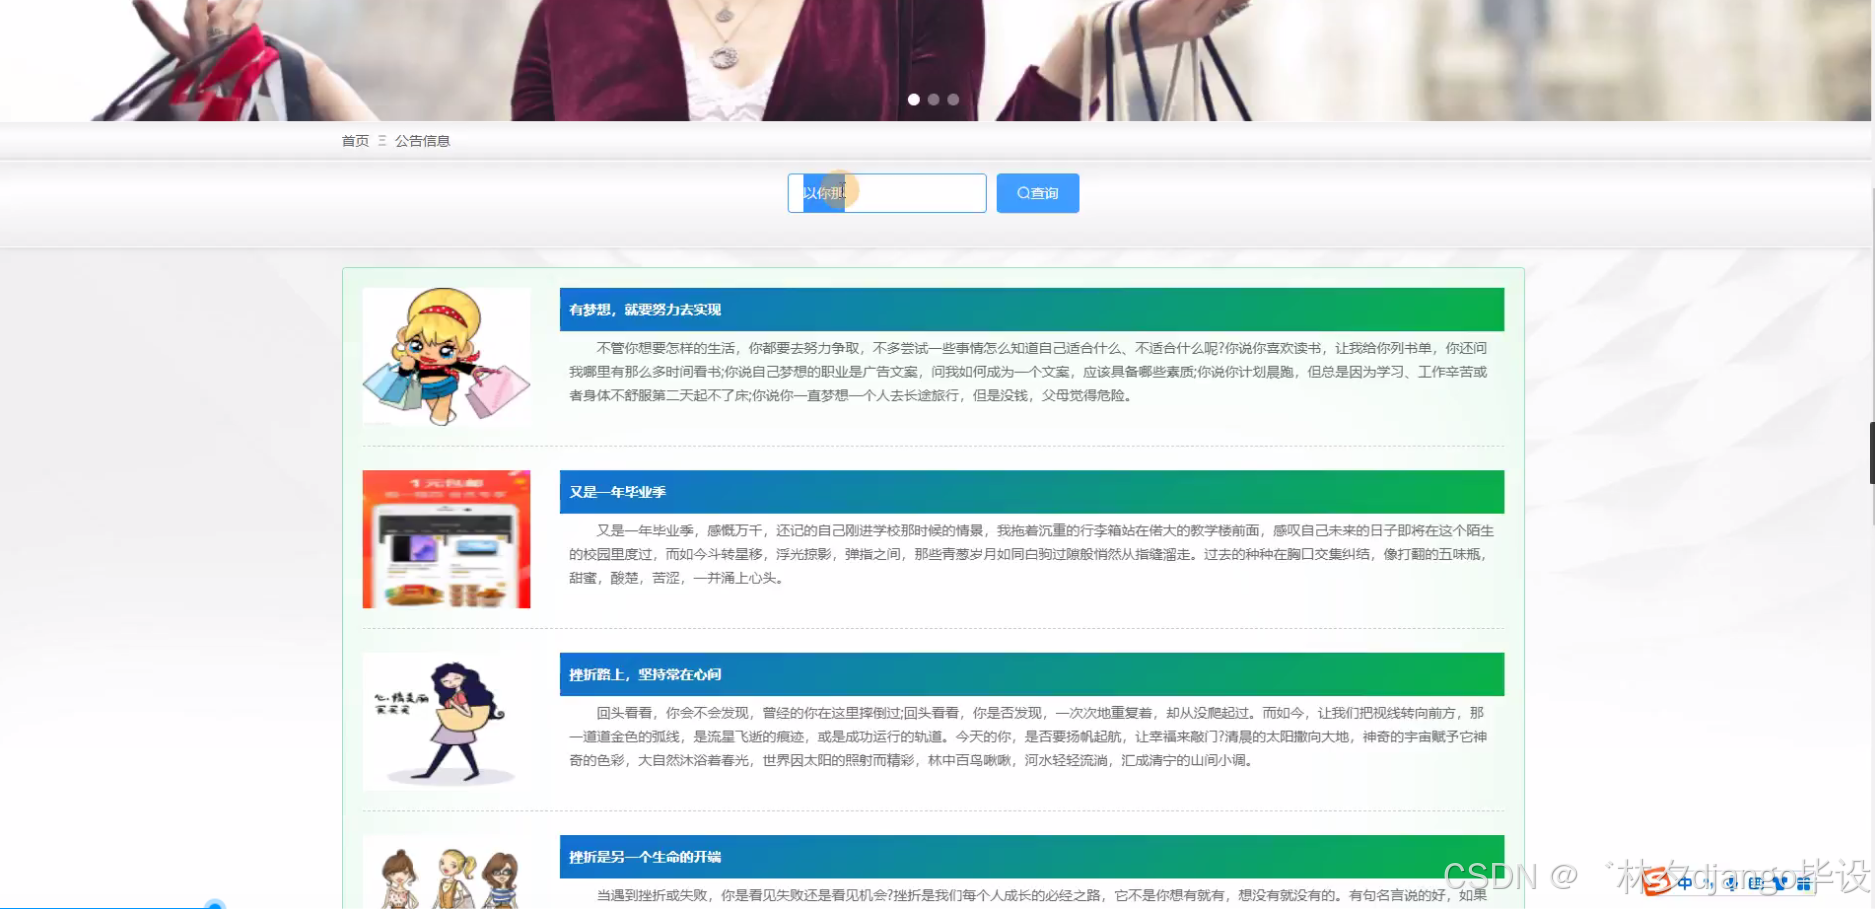Image resolution: width=1875 pixels, height=909 pixels.
Task: Open the announcement 挫折是另一个生命的开端
Action: (x=646, y=857)
